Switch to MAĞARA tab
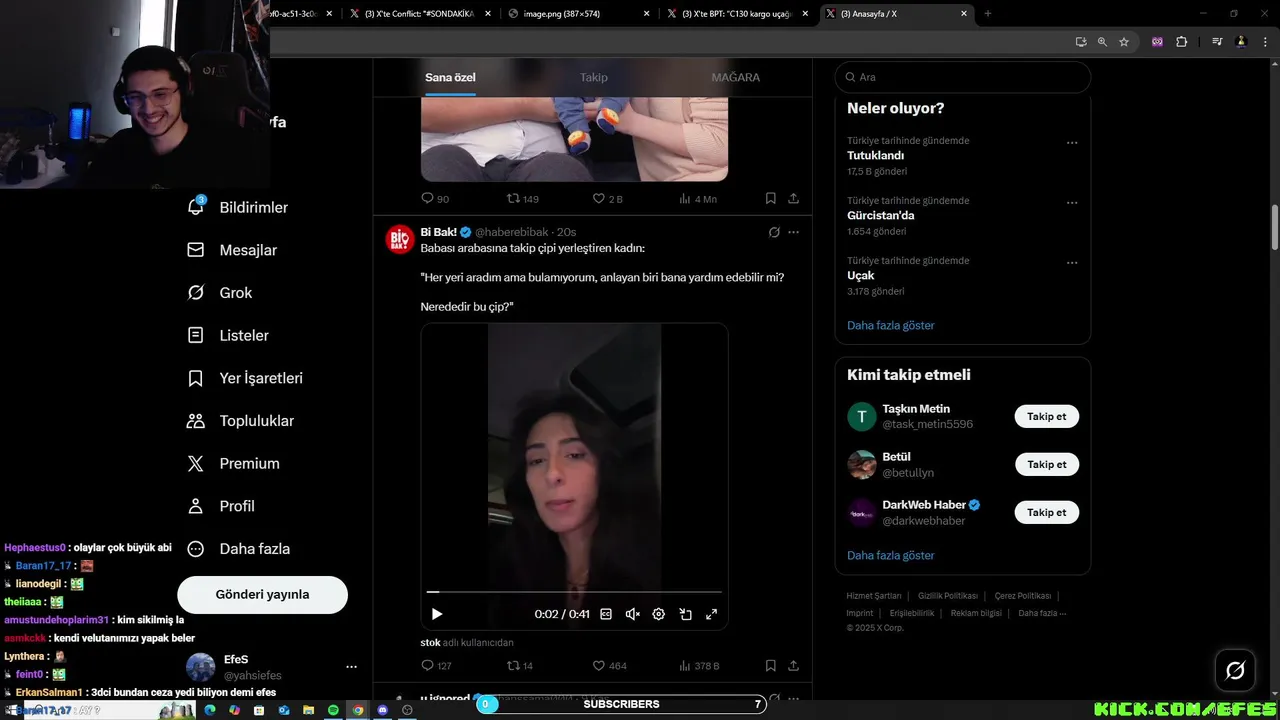This screenshot has width=1280, height=720. (x=736, y=77)
